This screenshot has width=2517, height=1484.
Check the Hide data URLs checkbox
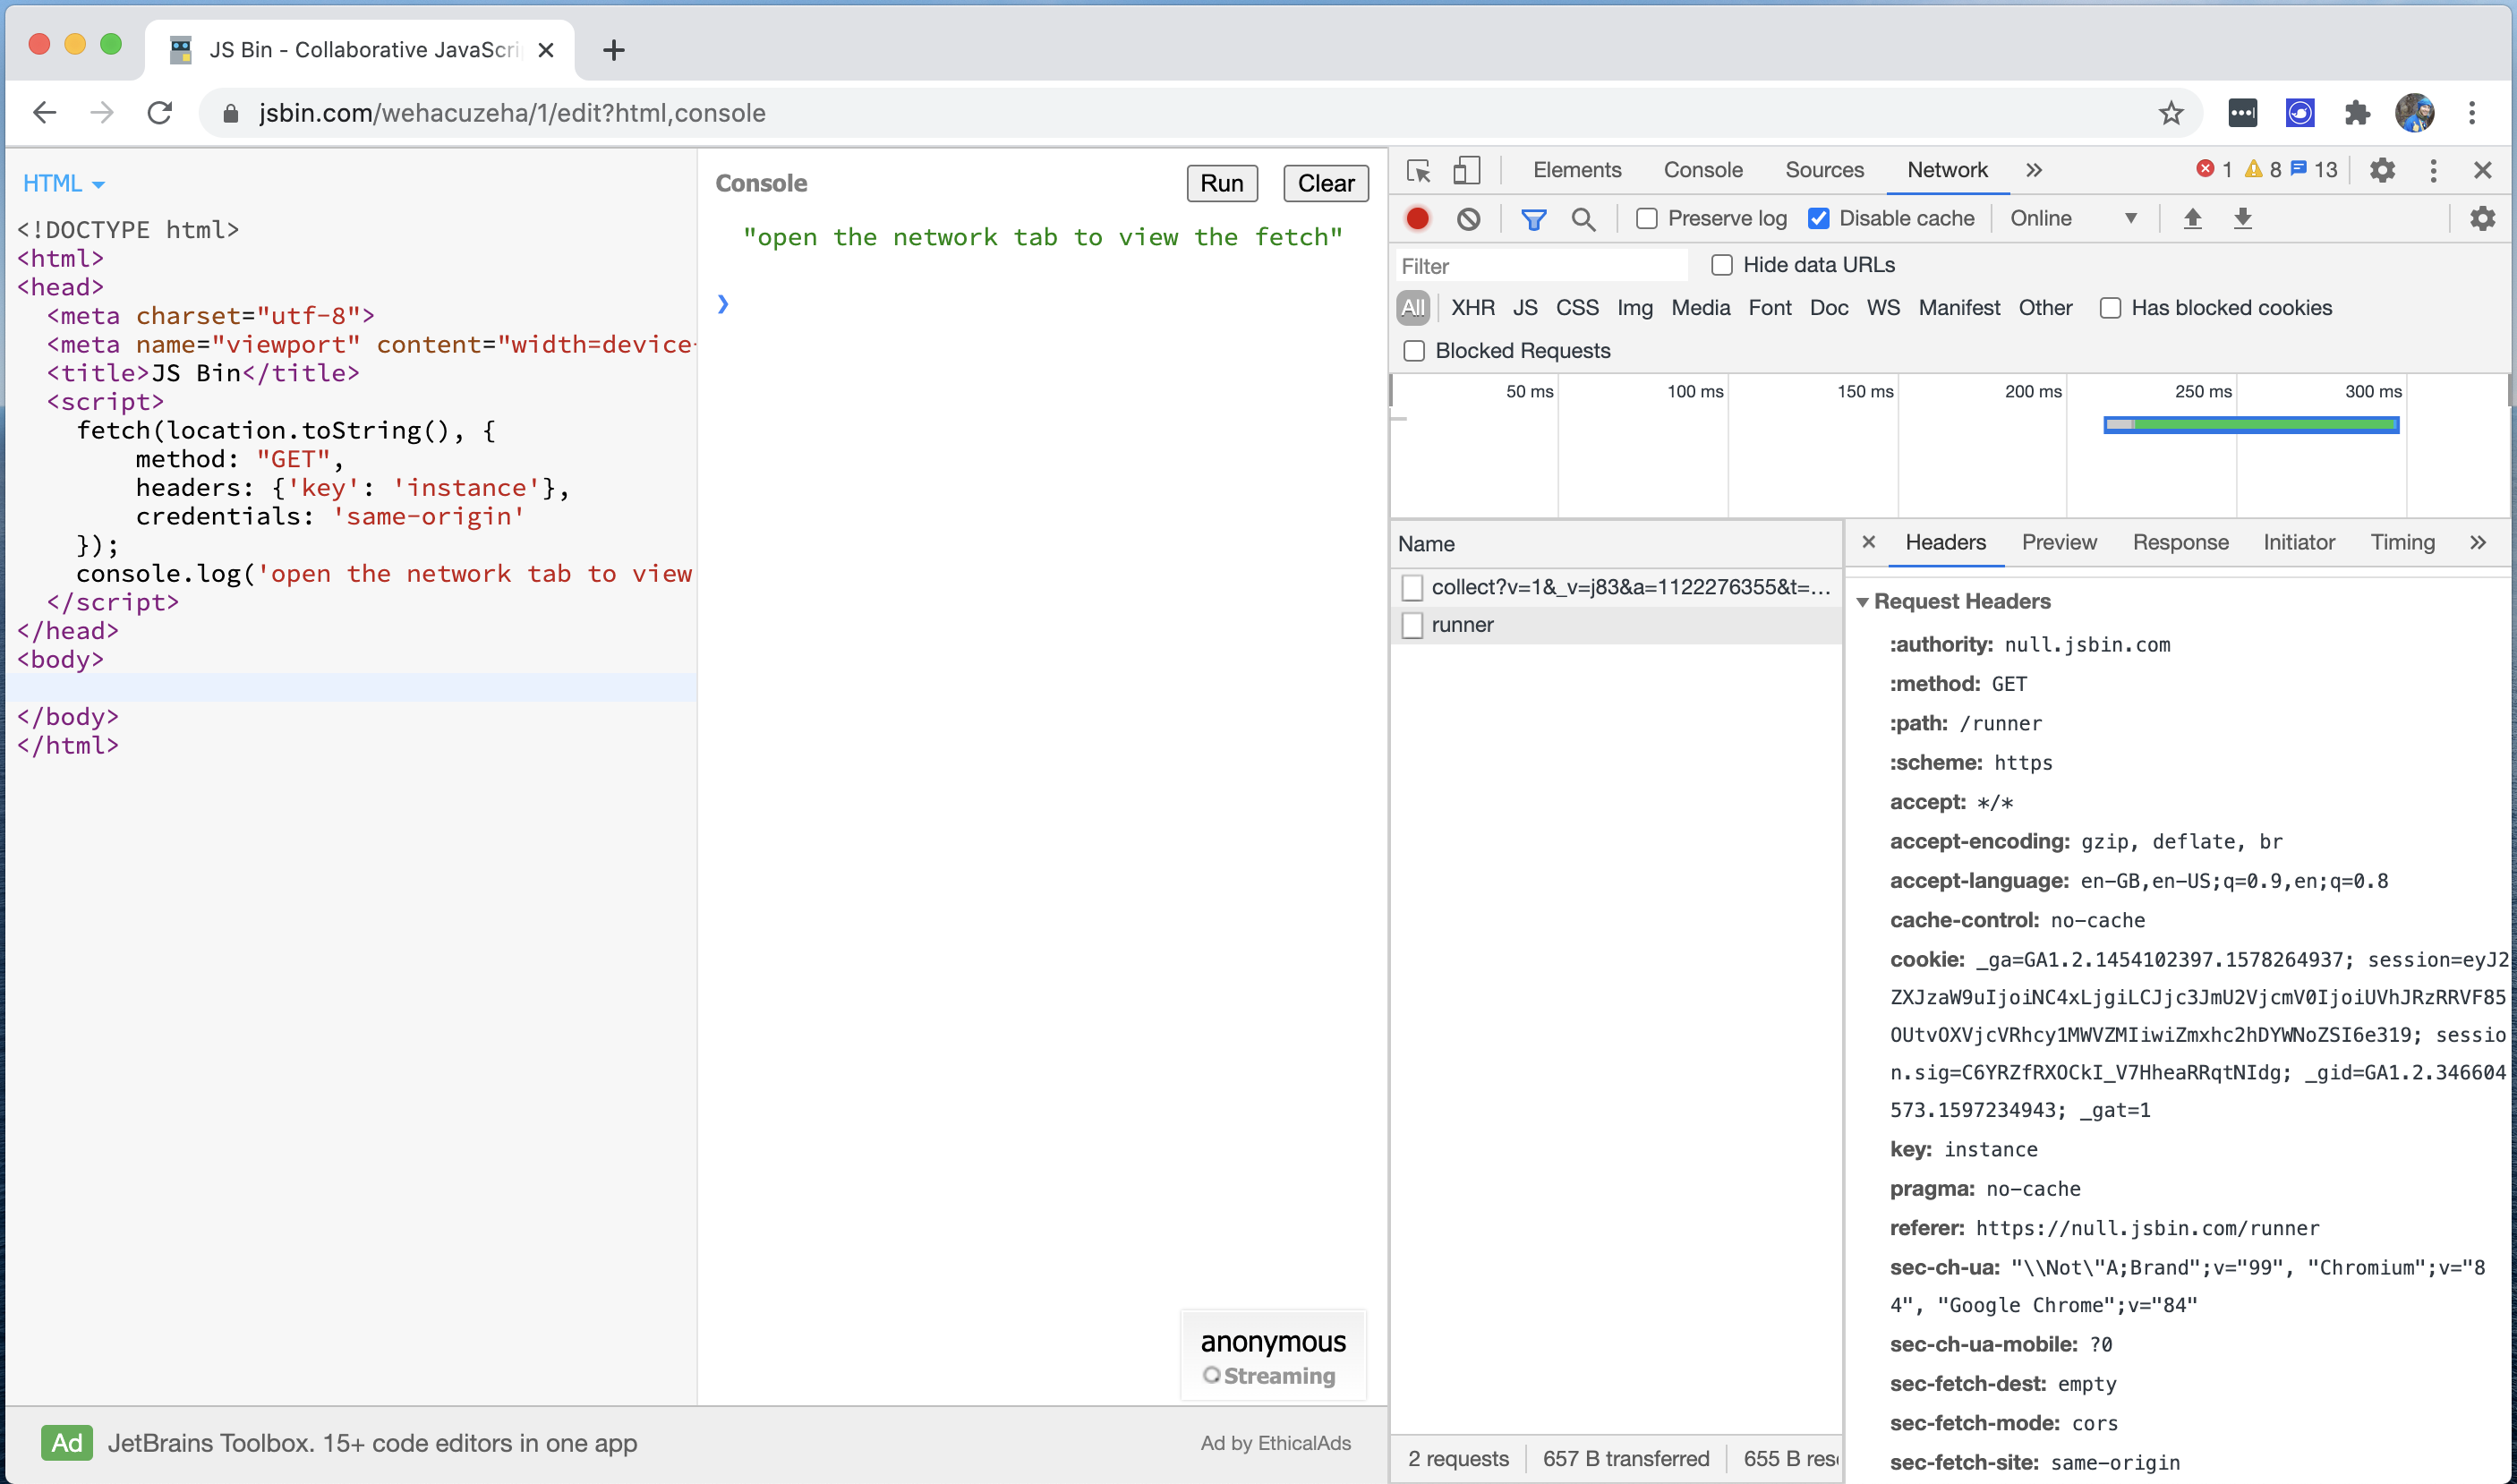point(1721,264)
